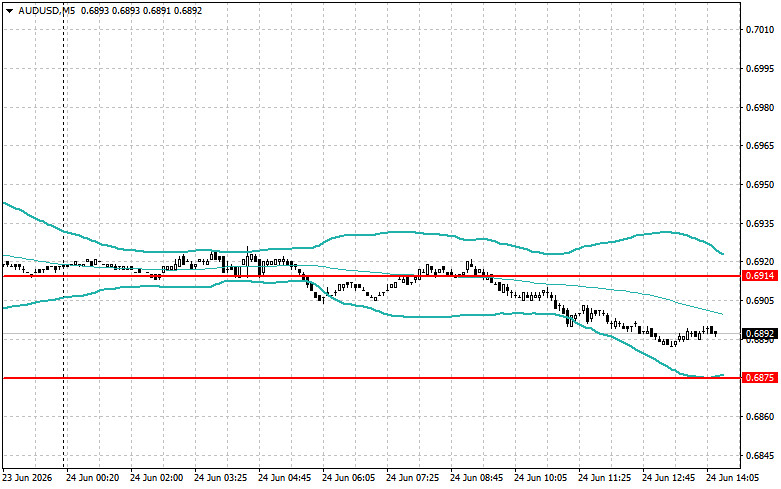Click the 24 Jun 08:45 time label
Image resolution: width=781 pixels, height=489 pixels.
(477, 478)
